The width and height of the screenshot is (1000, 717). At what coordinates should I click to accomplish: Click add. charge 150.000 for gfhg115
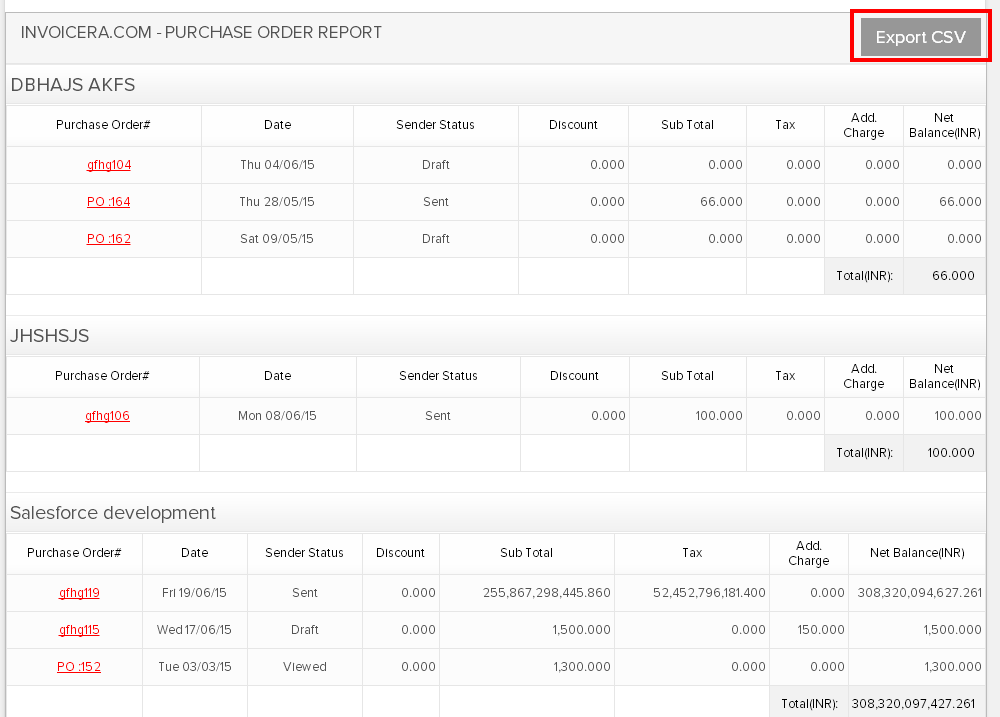821,630
